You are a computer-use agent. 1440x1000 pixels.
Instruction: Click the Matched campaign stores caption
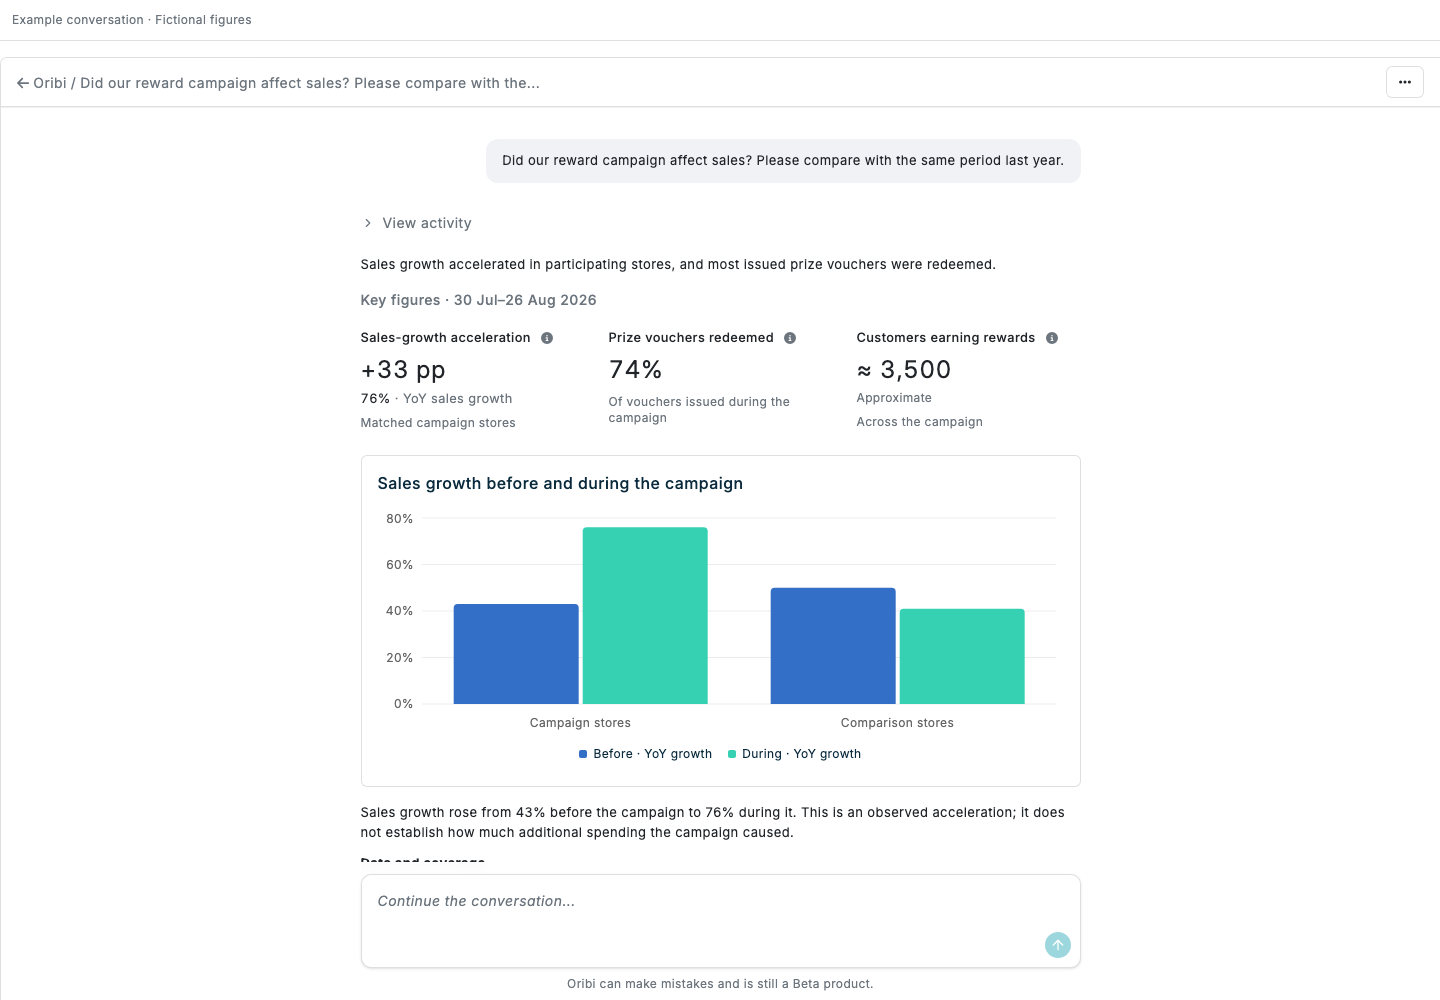(438, 423)
